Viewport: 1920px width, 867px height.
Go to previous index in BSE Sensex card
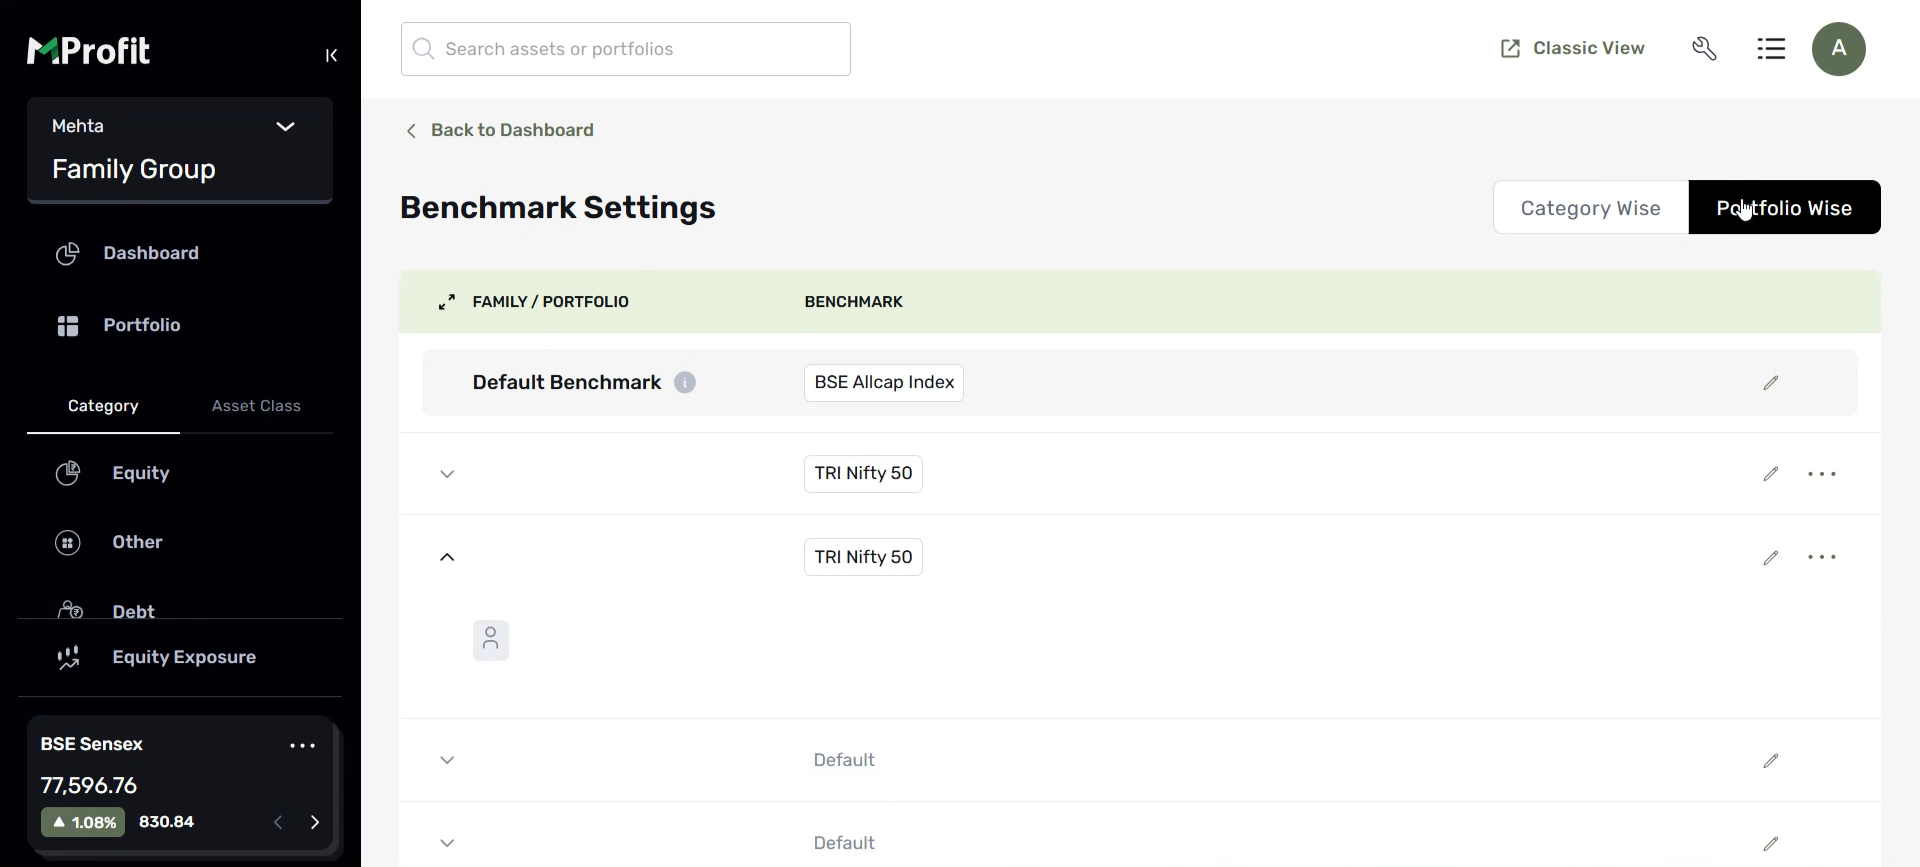[x=278, y=823]
